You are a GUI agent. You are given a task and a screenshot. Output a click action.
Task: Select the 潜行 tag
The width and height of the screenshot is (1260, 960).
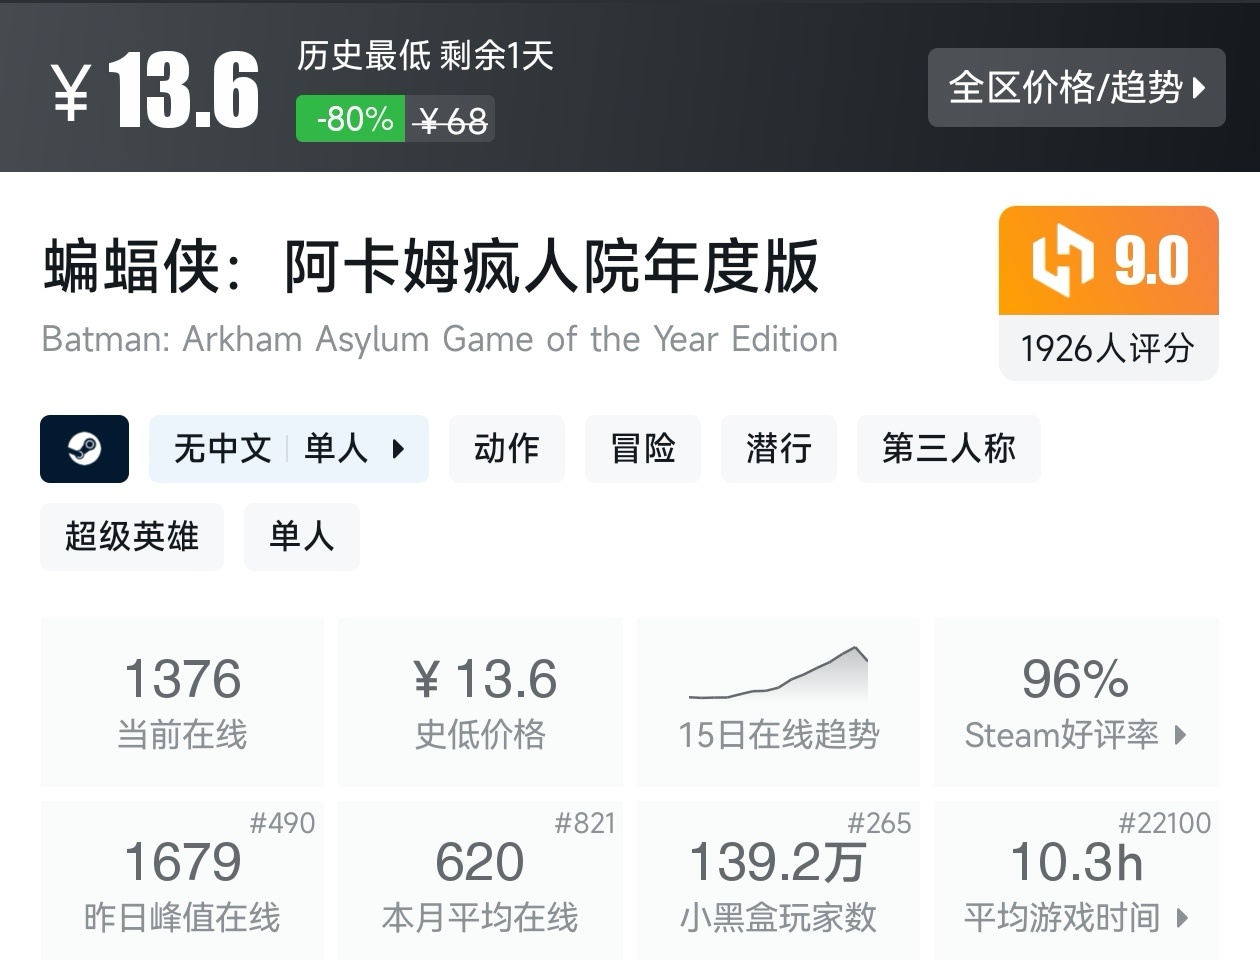click(x=778, y=449)
